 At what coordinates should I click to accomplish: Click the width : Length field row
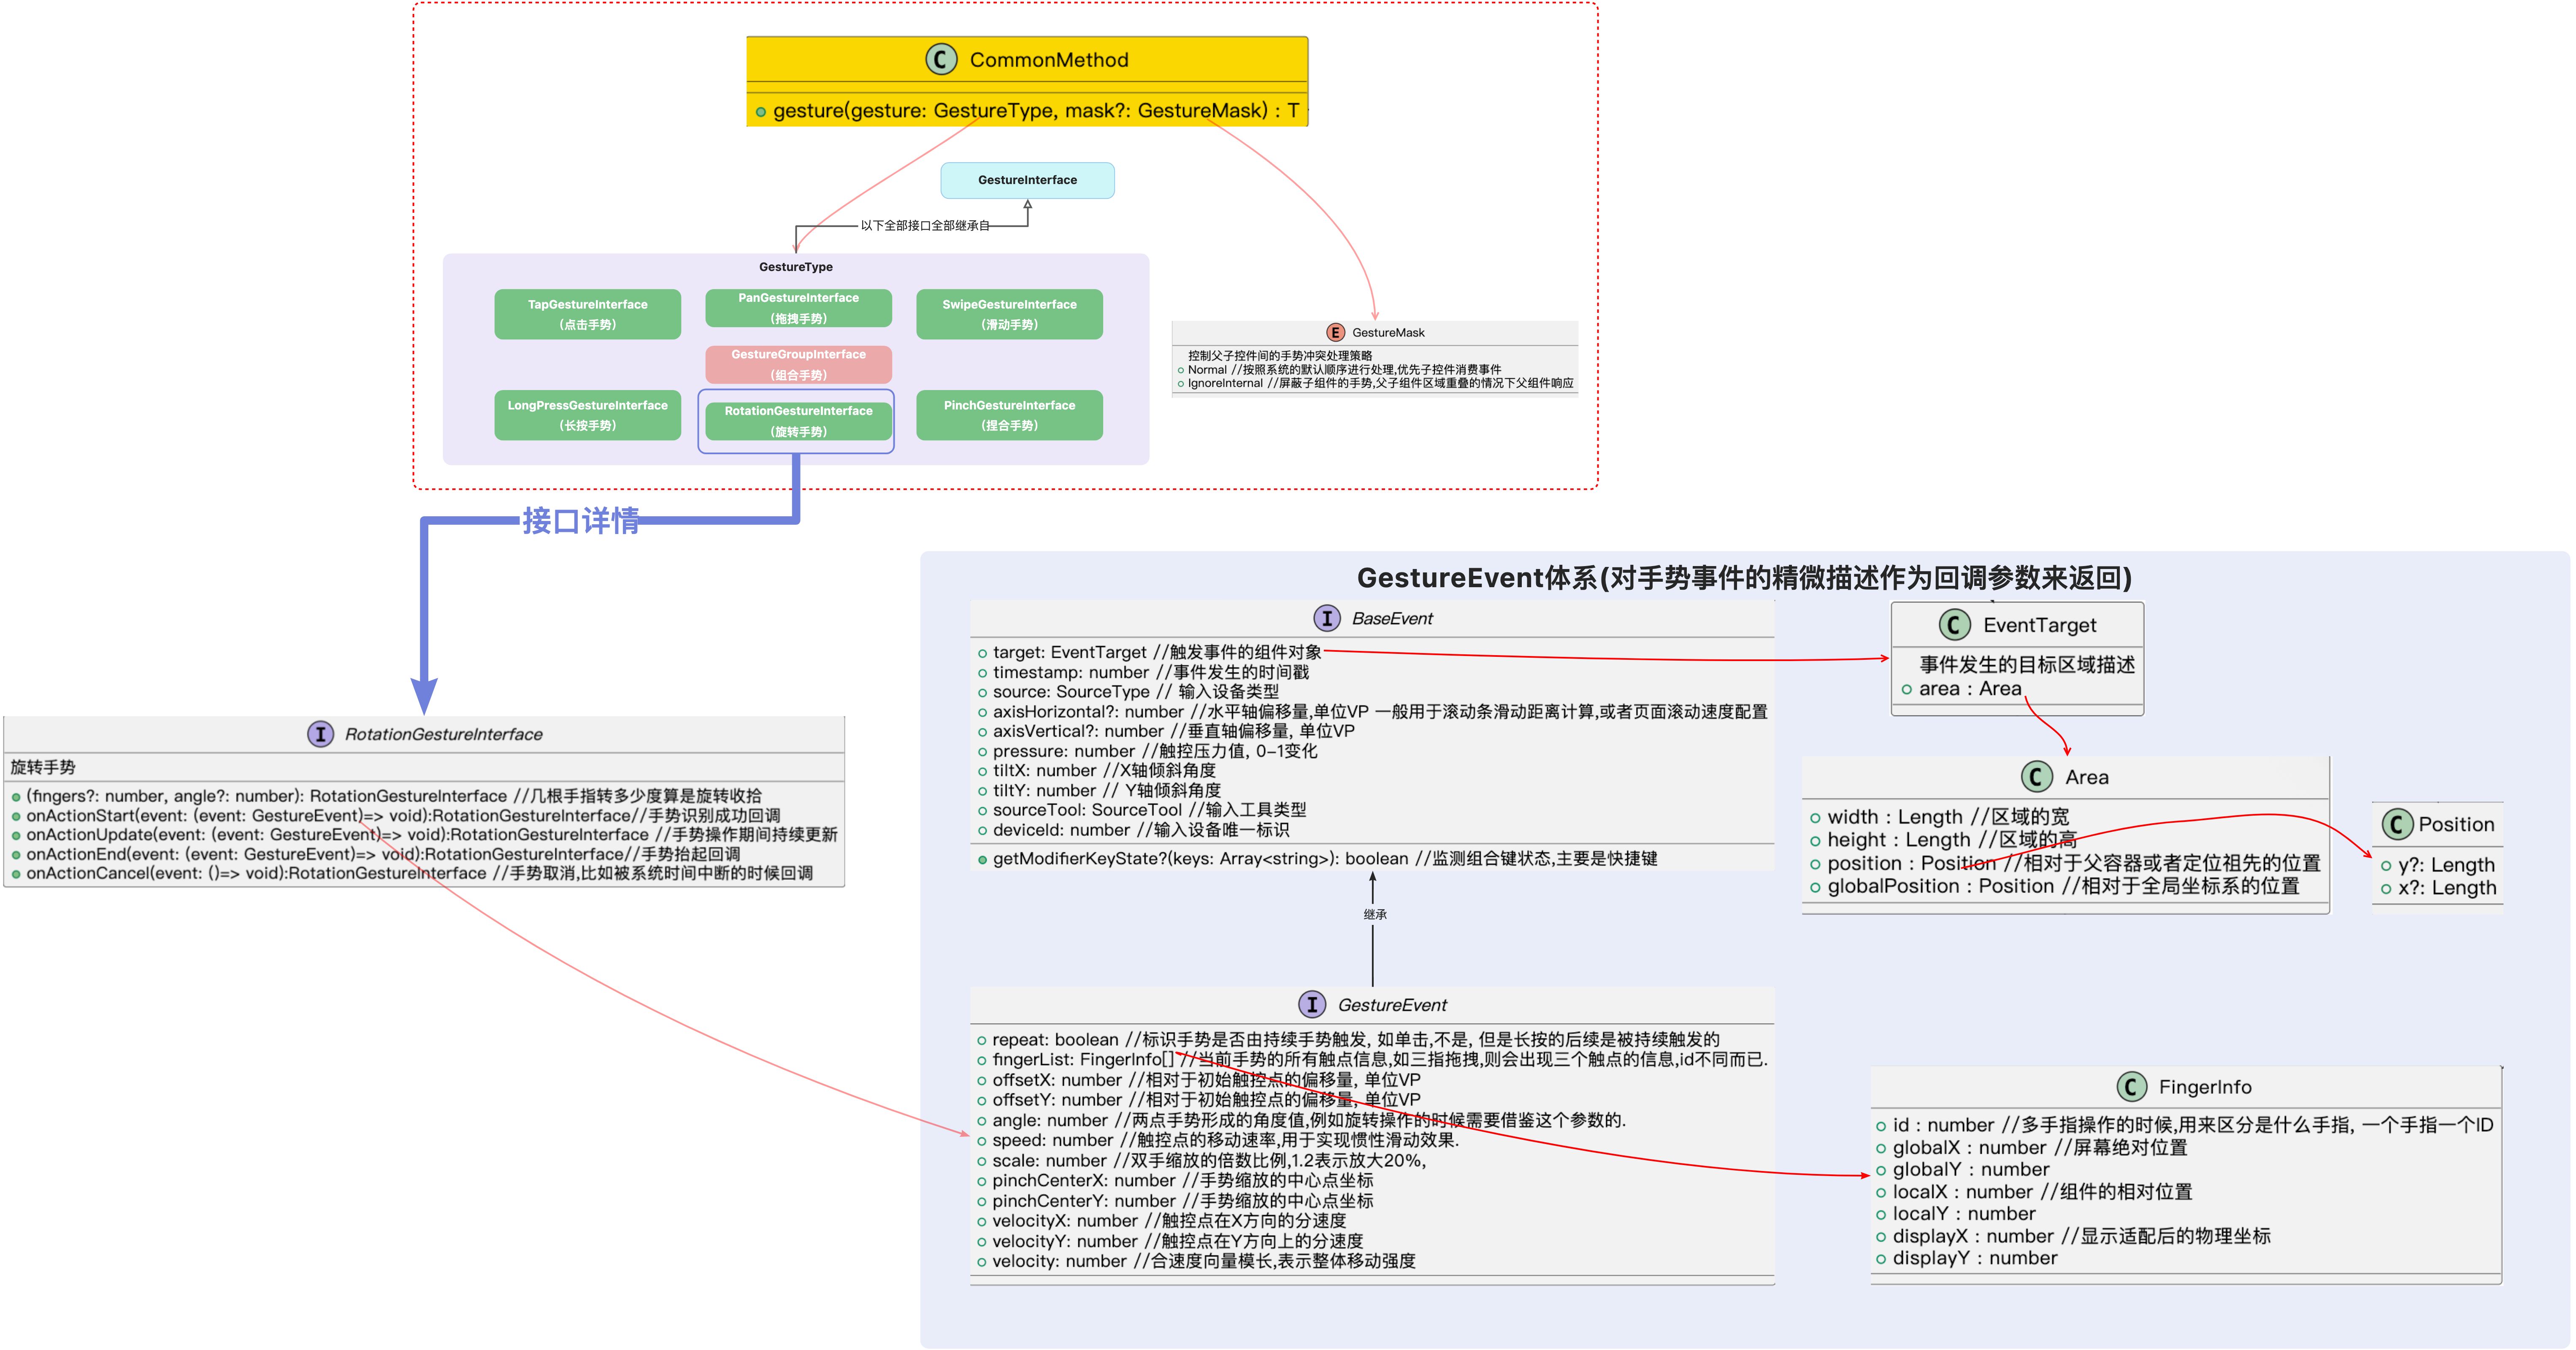(x=1939, y=816)
